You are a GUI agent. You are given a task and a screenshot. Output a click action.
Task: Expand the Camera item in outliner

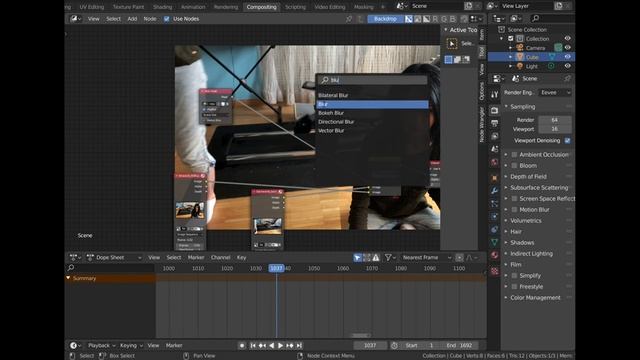510,48
